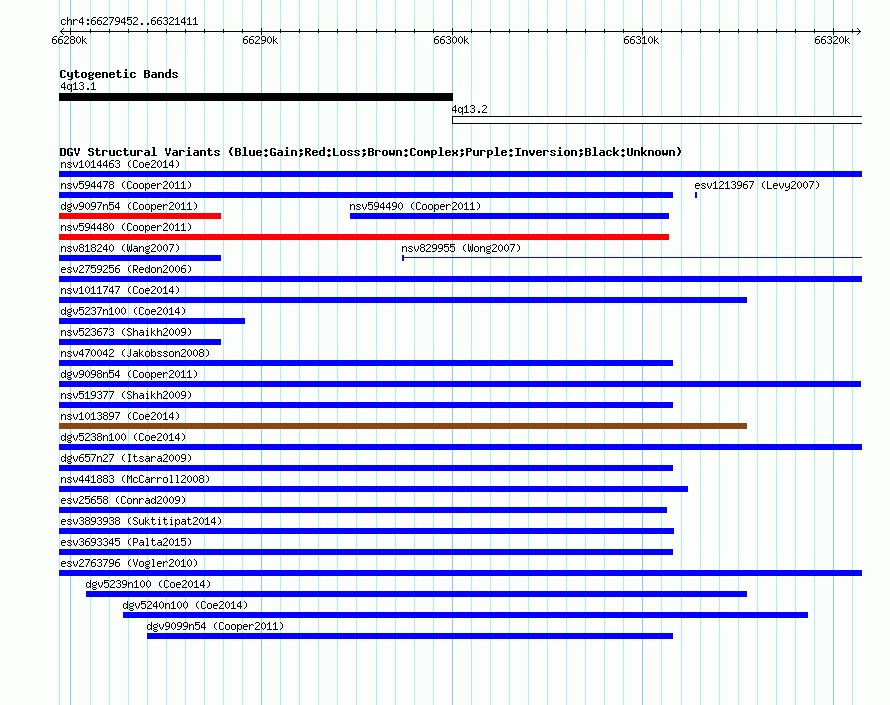Select the black 4q13.1 band bar

pos(256,97)
